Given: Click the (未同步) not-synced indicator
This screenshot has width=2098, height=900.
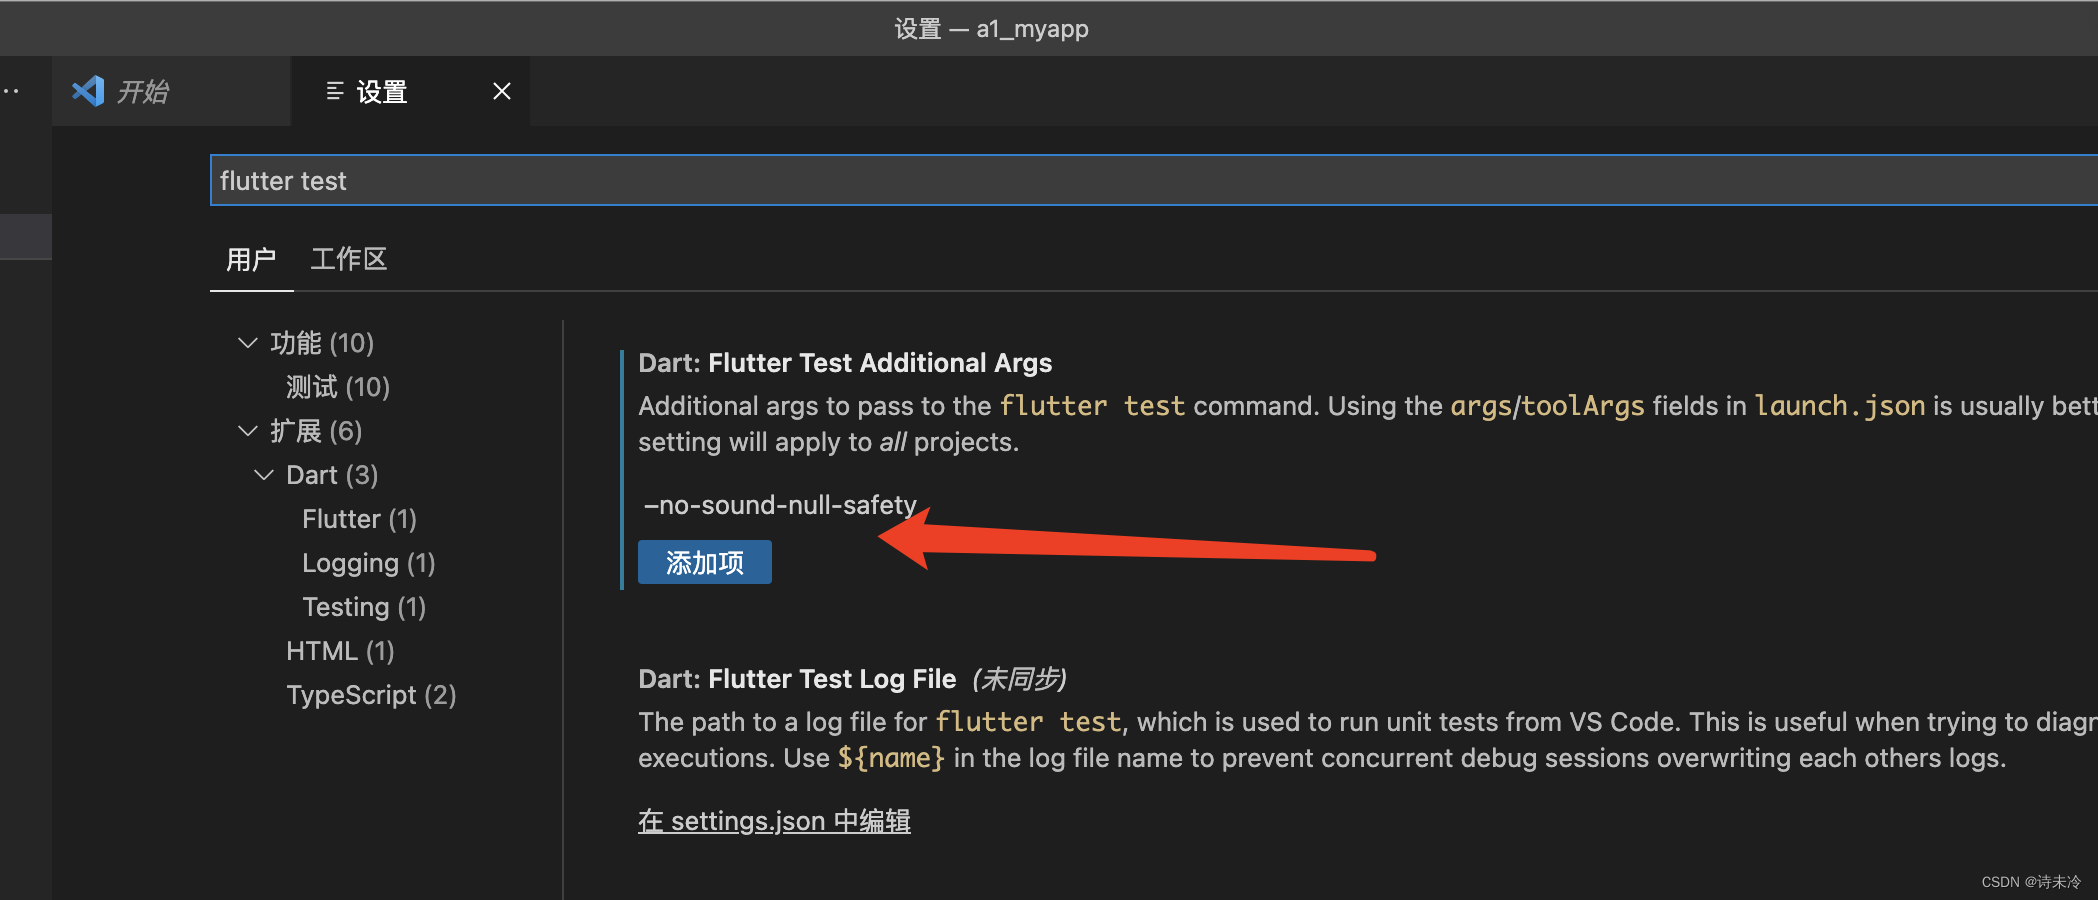Looking at the screenshot, I should 1019,679.
